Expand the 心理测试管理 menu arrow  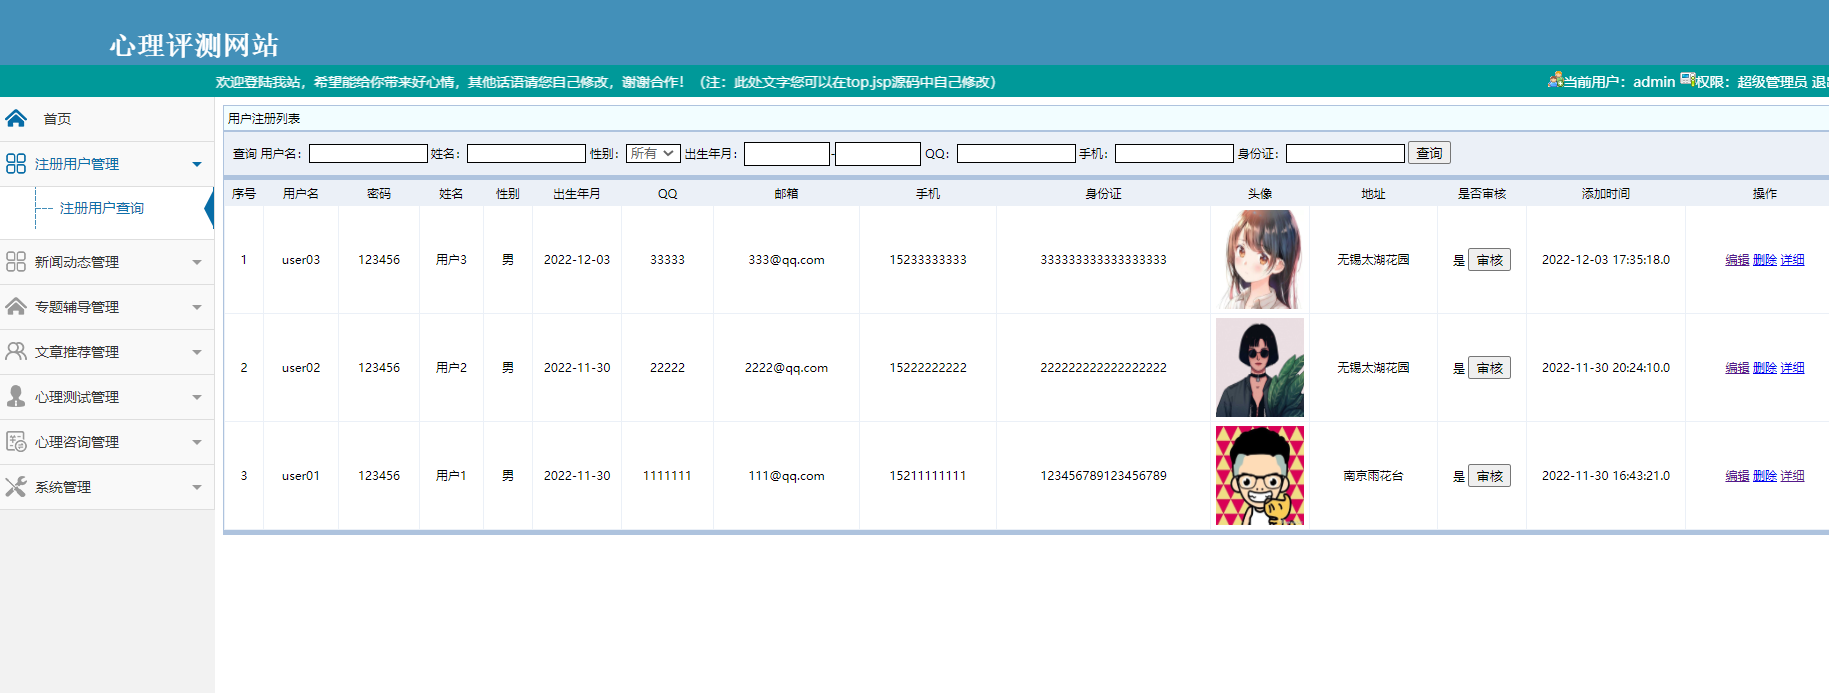pyautogui.click(x=197, y=397)
